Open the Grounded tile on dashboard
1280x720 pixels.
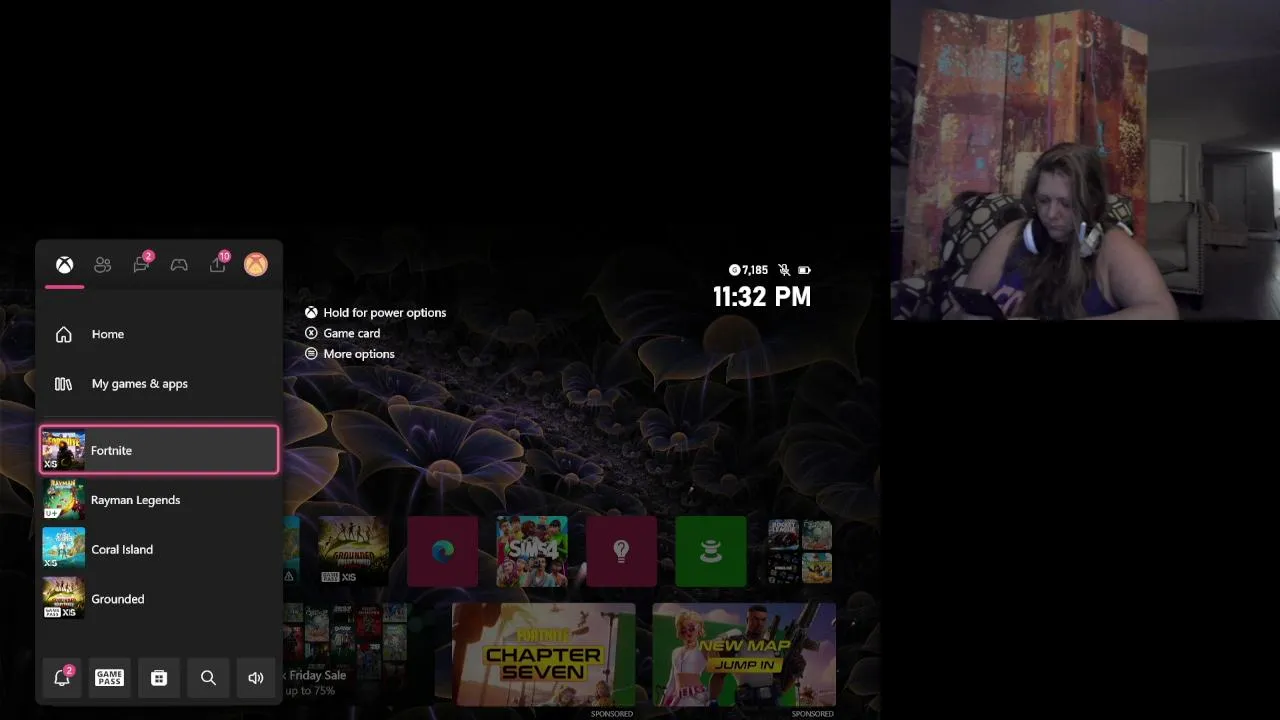(x=353, y=551)
